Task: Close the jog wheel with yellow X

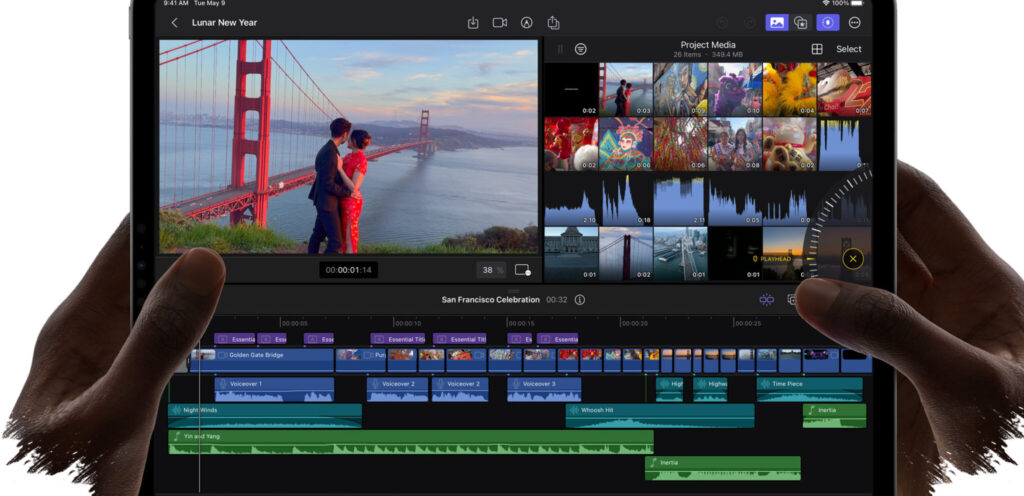Action: pyautogui.click(x=852, y=259)
